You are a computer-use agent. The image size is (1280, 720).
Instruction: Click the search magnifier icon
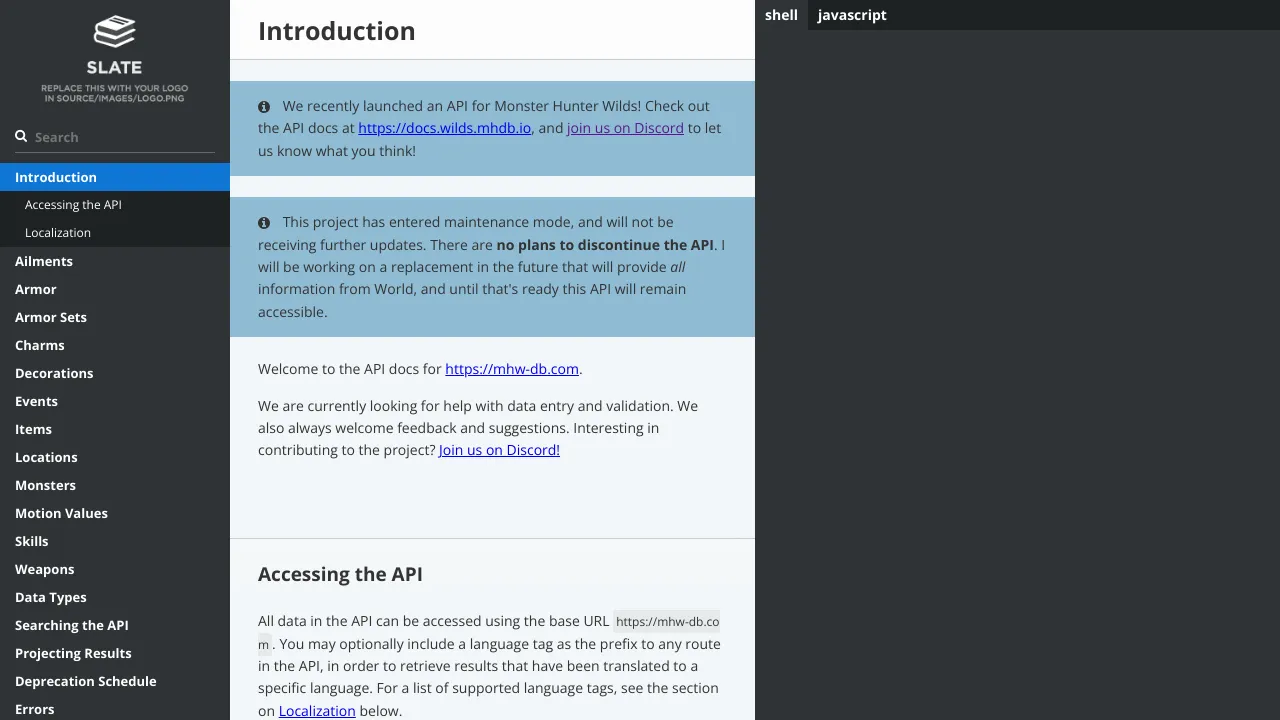(x=21, y=136)
